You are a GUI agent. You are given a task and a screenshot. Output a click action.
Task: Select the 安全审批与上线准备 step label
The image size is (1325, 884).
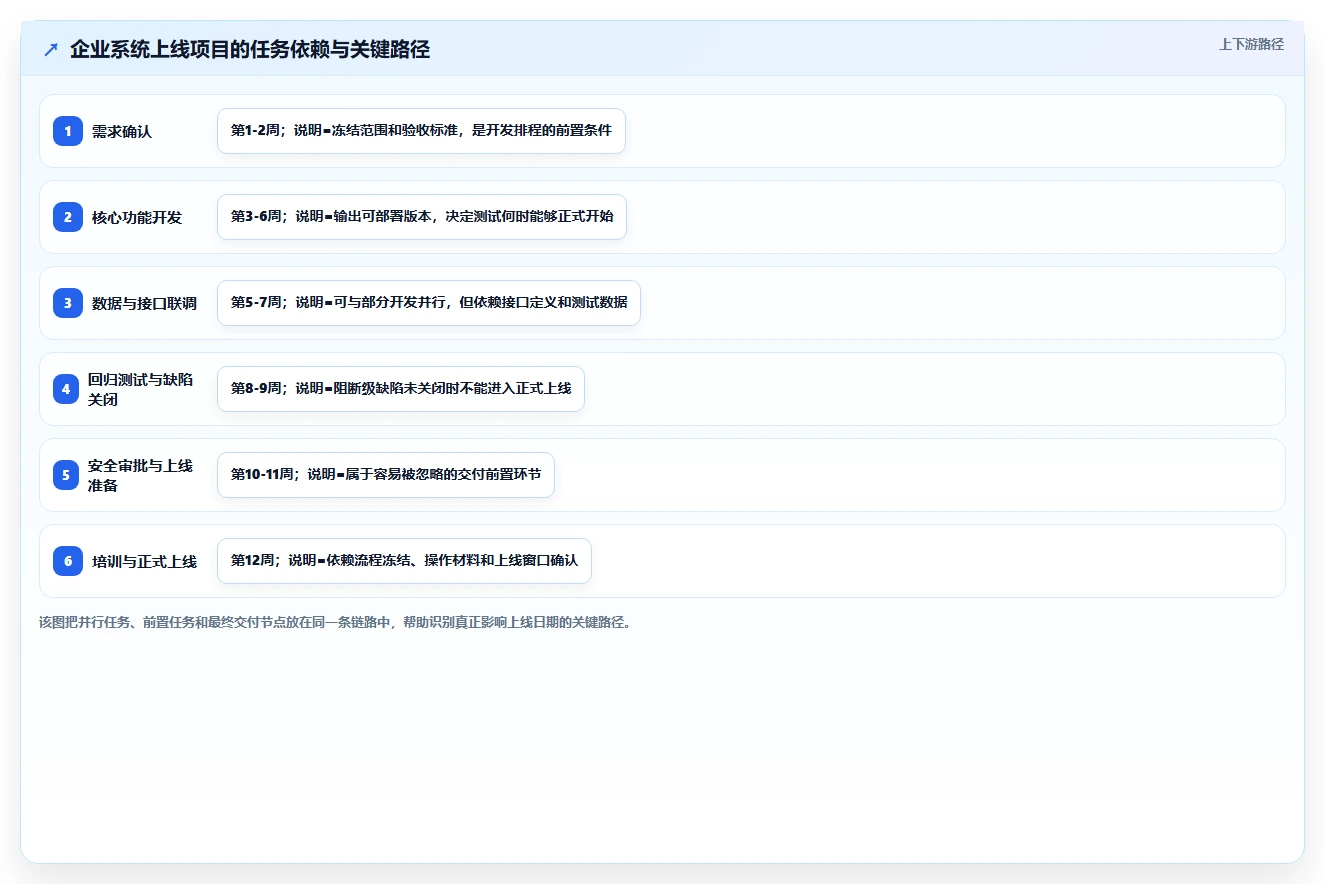pyautogui.click(x=141, y=475)
